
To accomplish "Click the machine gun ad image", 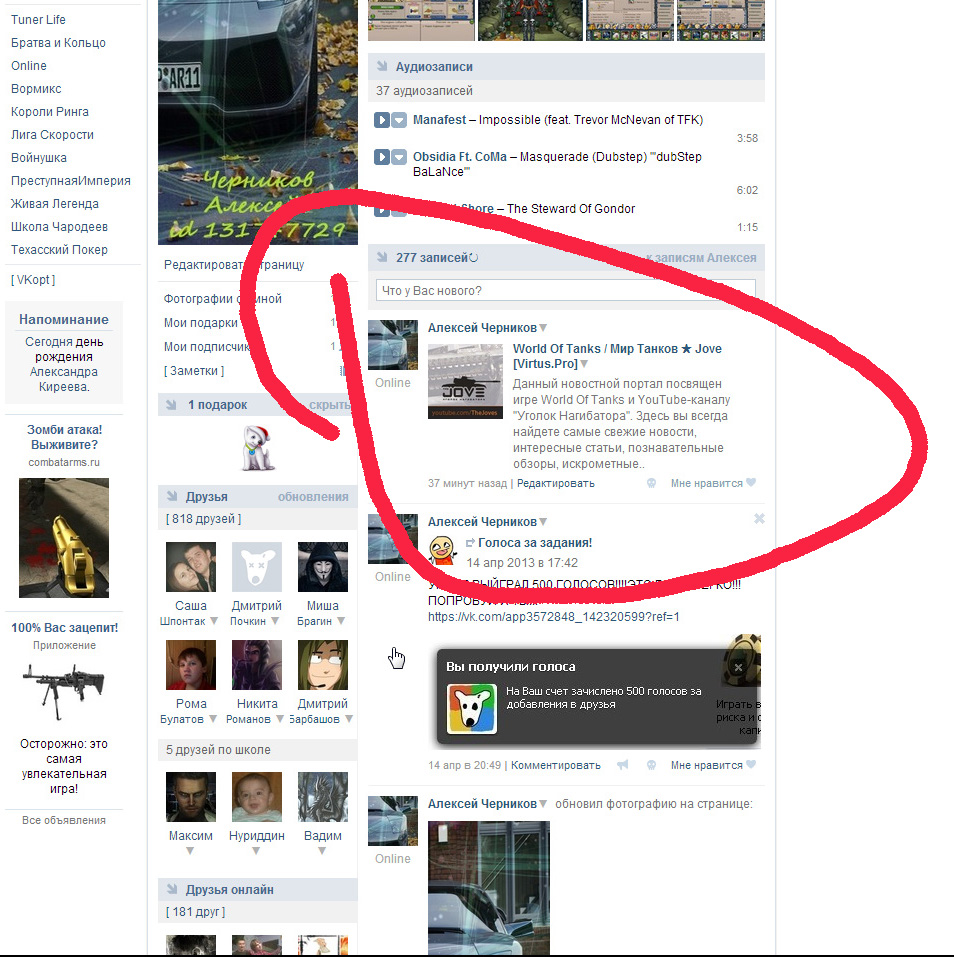I will click(64, 692).
